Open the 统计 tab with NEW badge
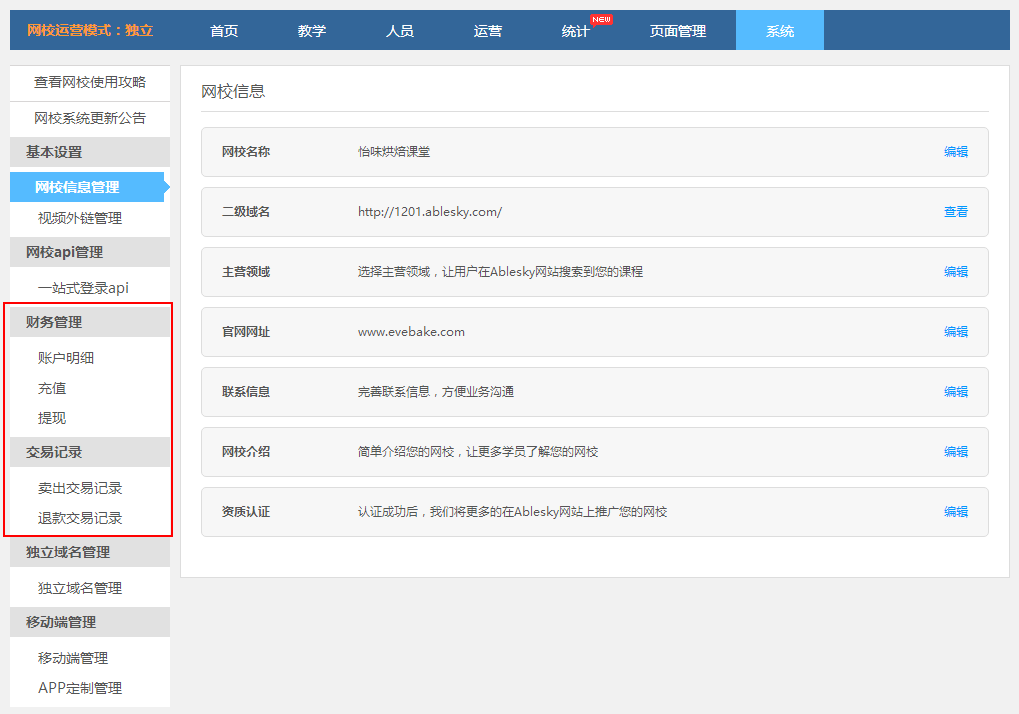This screenshot has width=1019, height=714. point(576,31)
